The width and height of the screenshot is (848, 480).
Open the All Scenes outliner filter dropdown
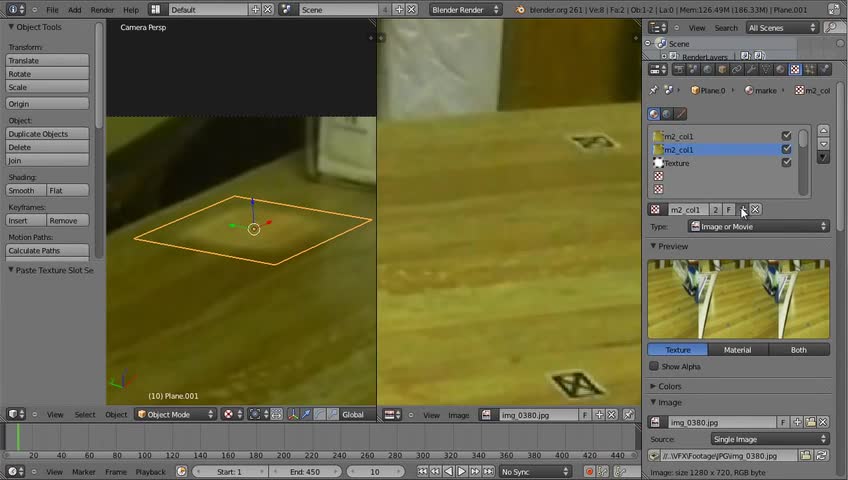coord(781,28)
